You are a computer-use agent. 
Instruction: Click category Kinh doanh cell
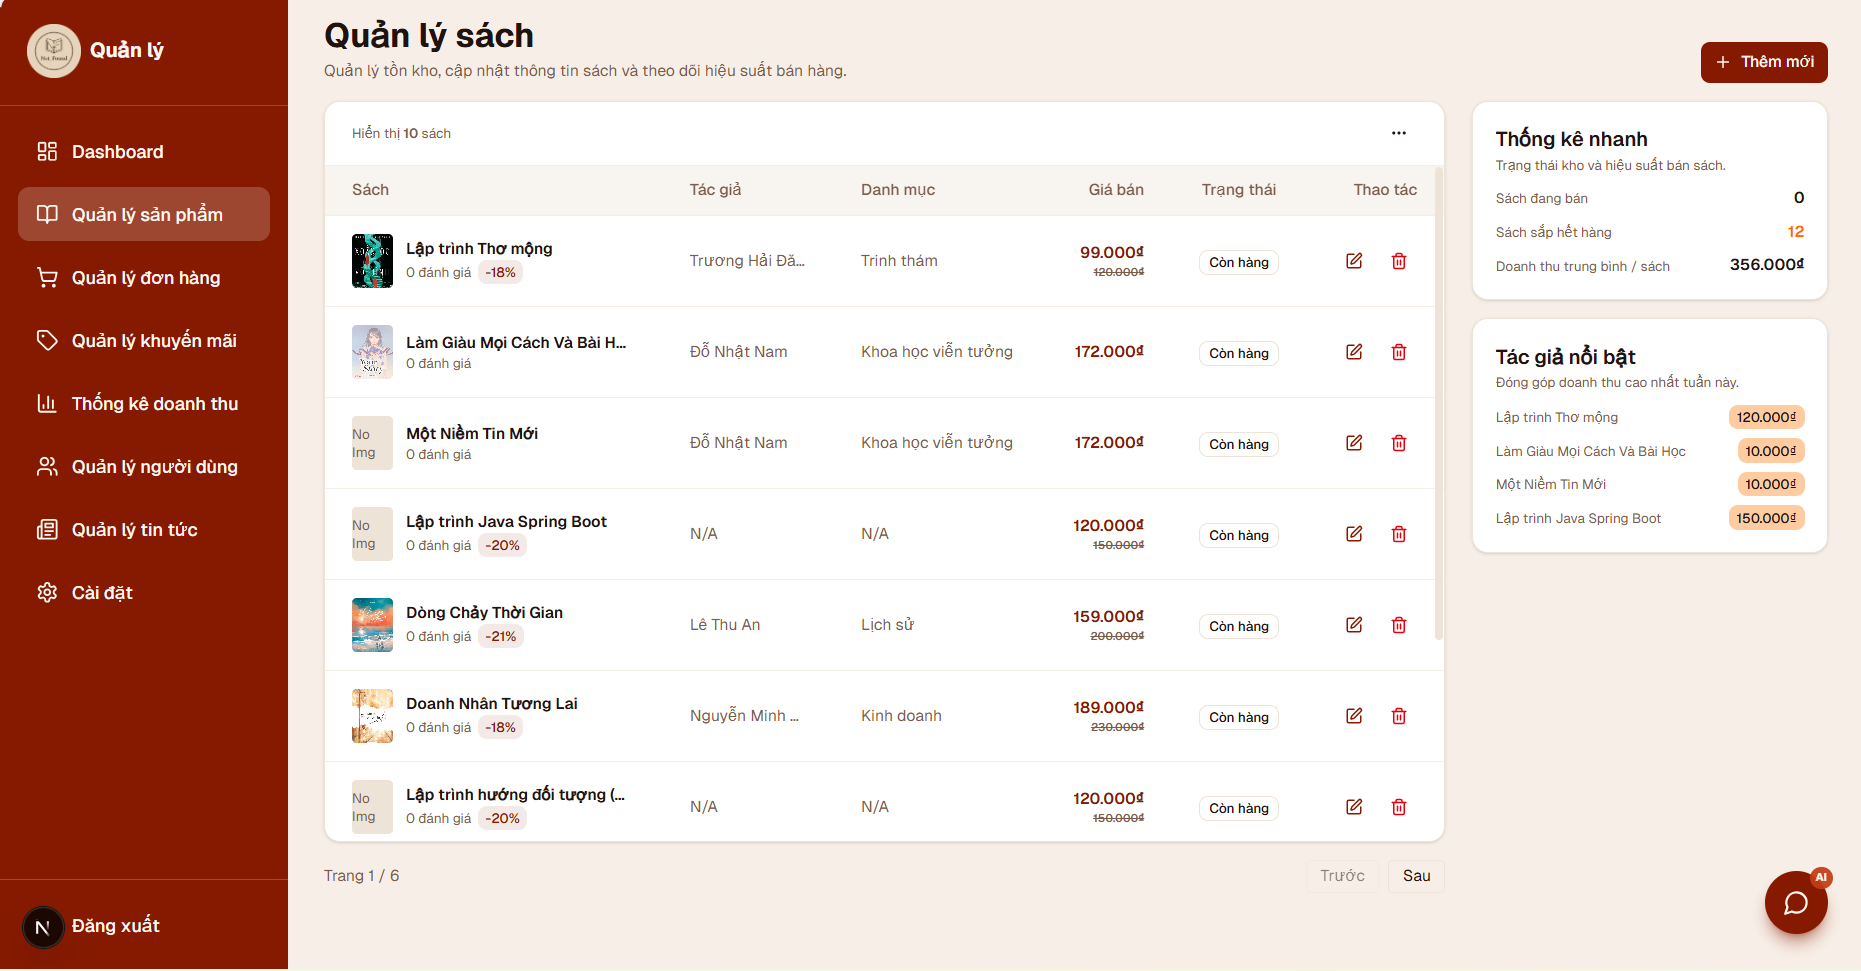coord(901,716)
